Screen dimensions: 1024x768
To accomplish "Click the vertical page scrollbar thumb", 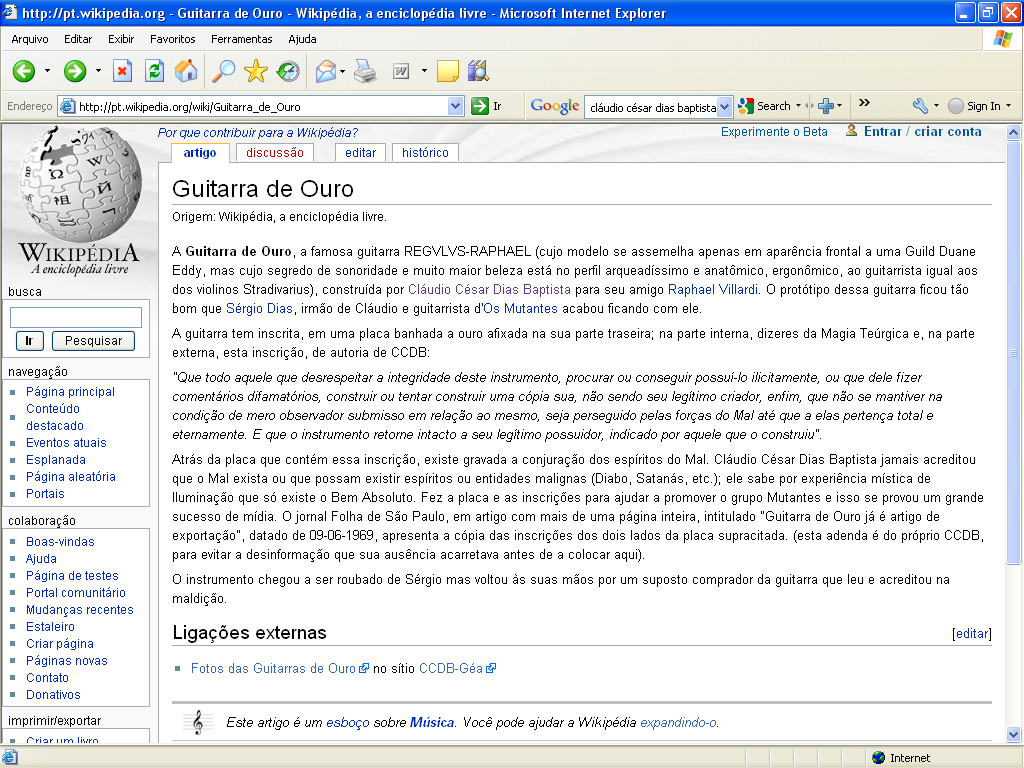I will point(1015,352).
